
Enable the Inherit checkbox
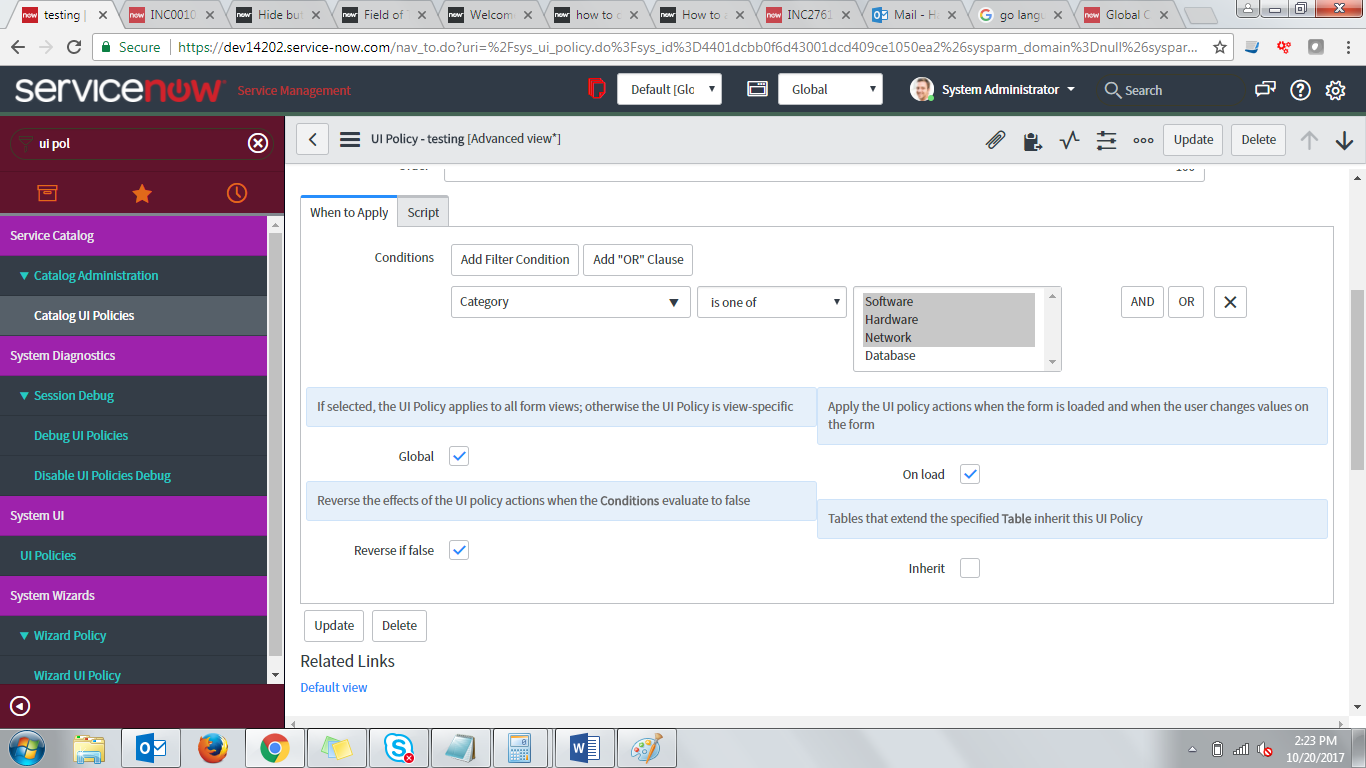[969, 567]
